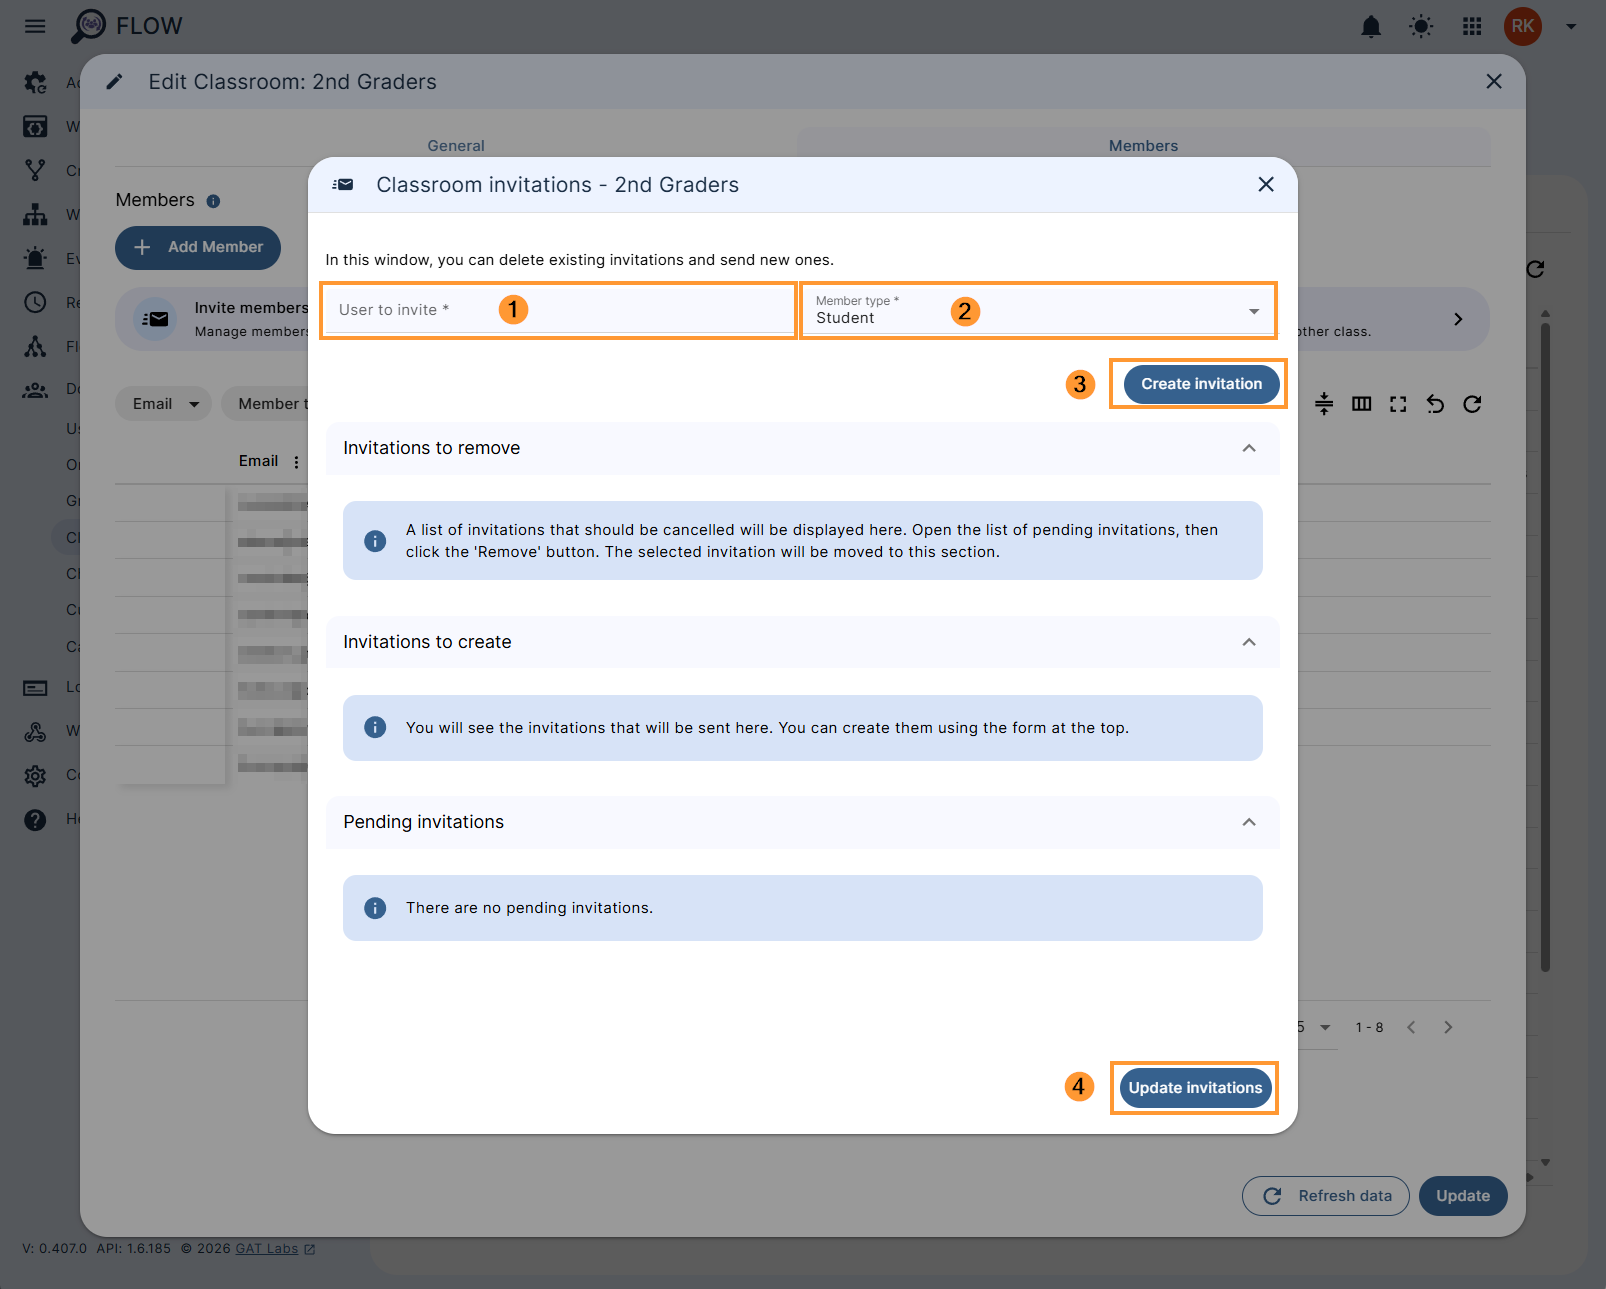Open the GAT Labs footer link
This screenshot has width=1606, height=1289.
[x=267, y=1249]
